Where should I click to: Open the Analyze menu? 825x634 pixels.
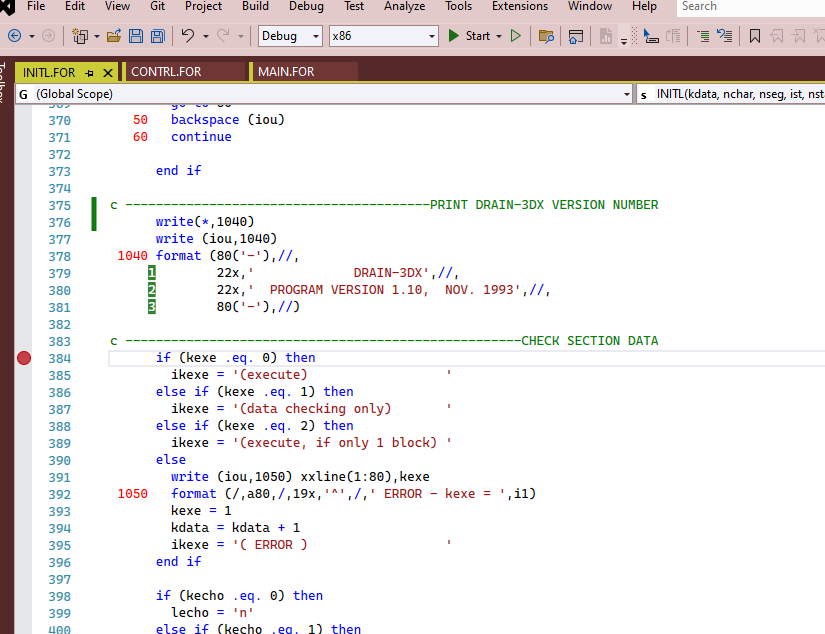pos(404,6)
